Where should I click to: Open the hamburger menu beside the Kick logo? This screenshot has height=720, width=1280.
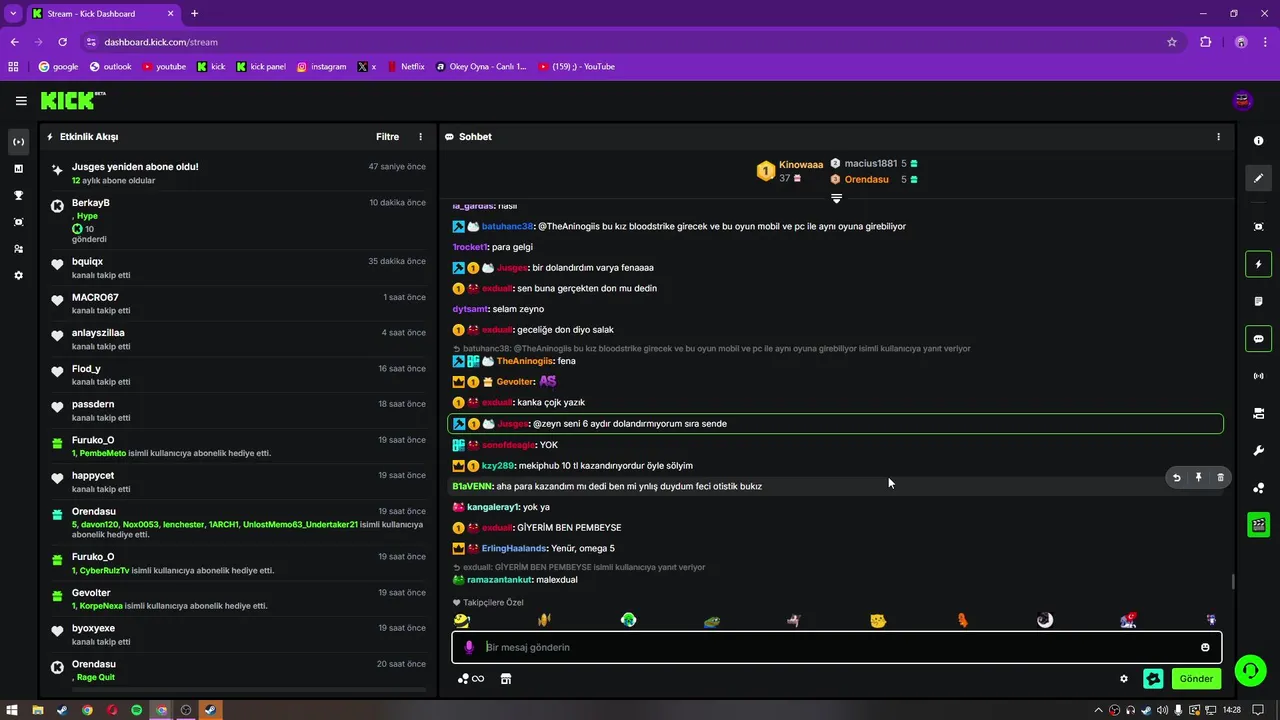tap(21, 101)
